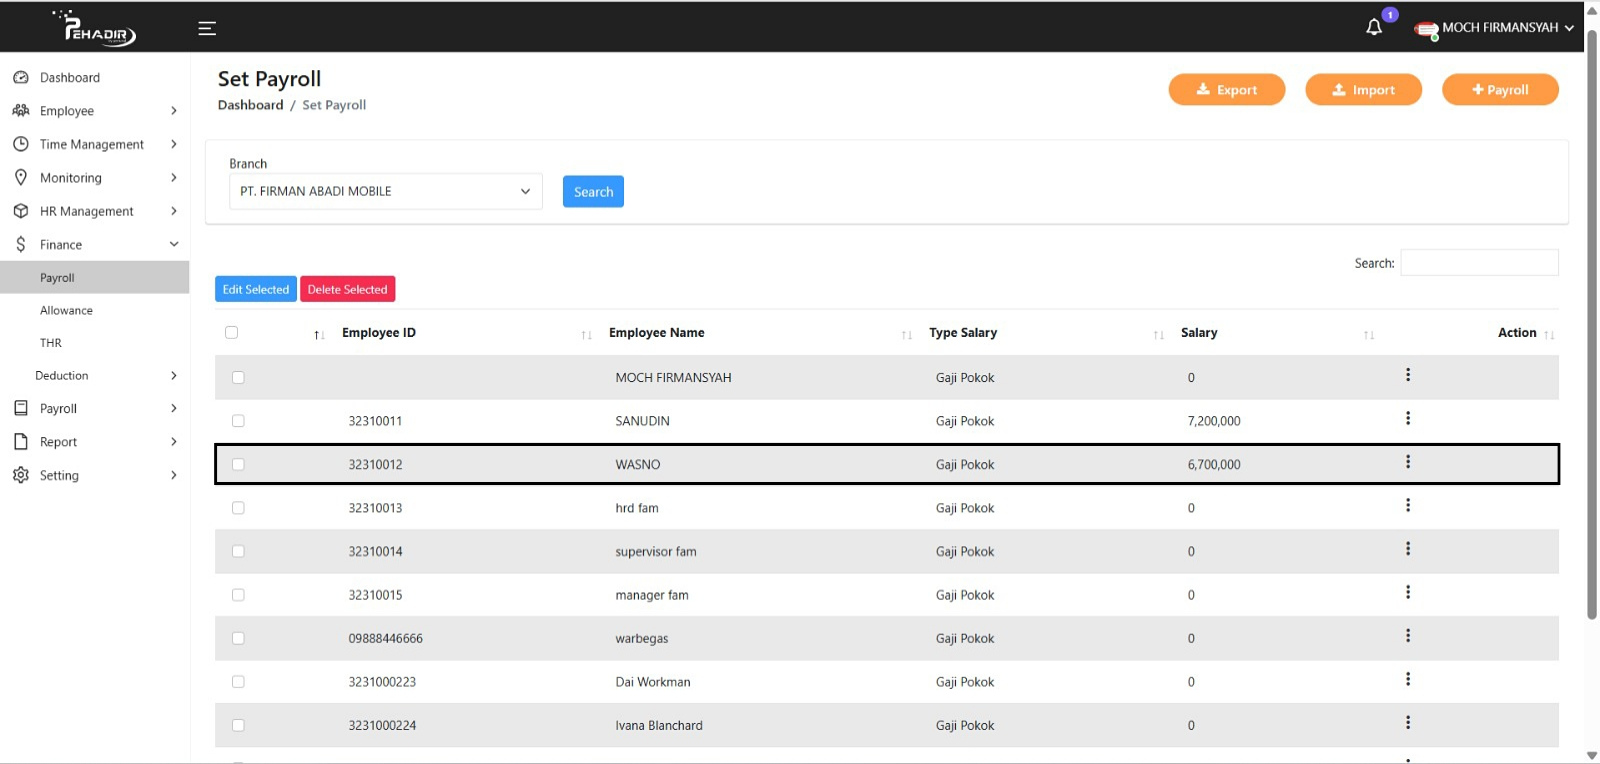Check the box for employee 32310011
This screenshot has width=1600, height=764.
pos(238,421)
